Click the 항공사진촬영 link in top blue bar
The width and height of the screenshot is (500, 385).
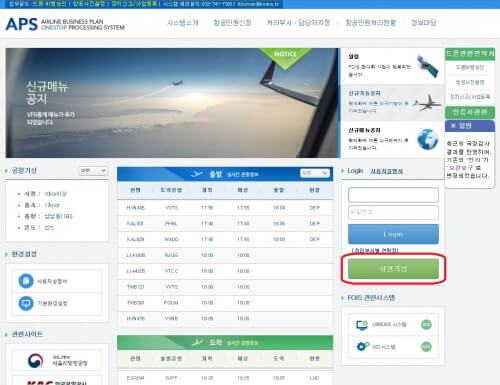[89, 4]
